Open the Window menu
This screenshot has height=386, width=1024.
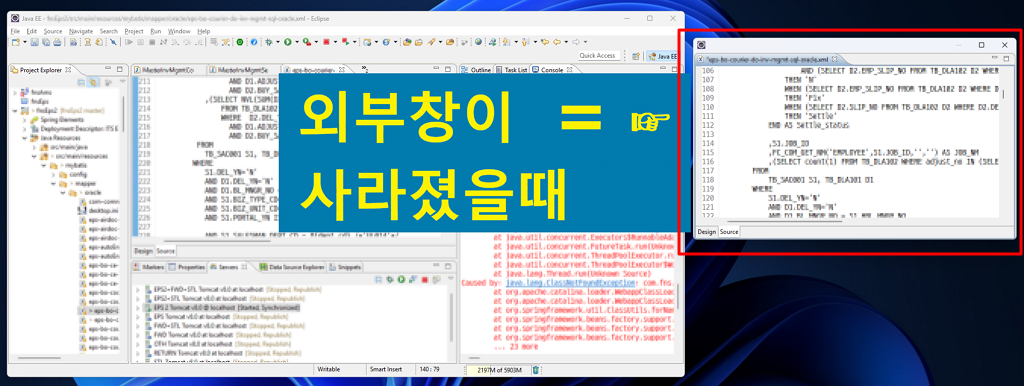pos(179,31)
